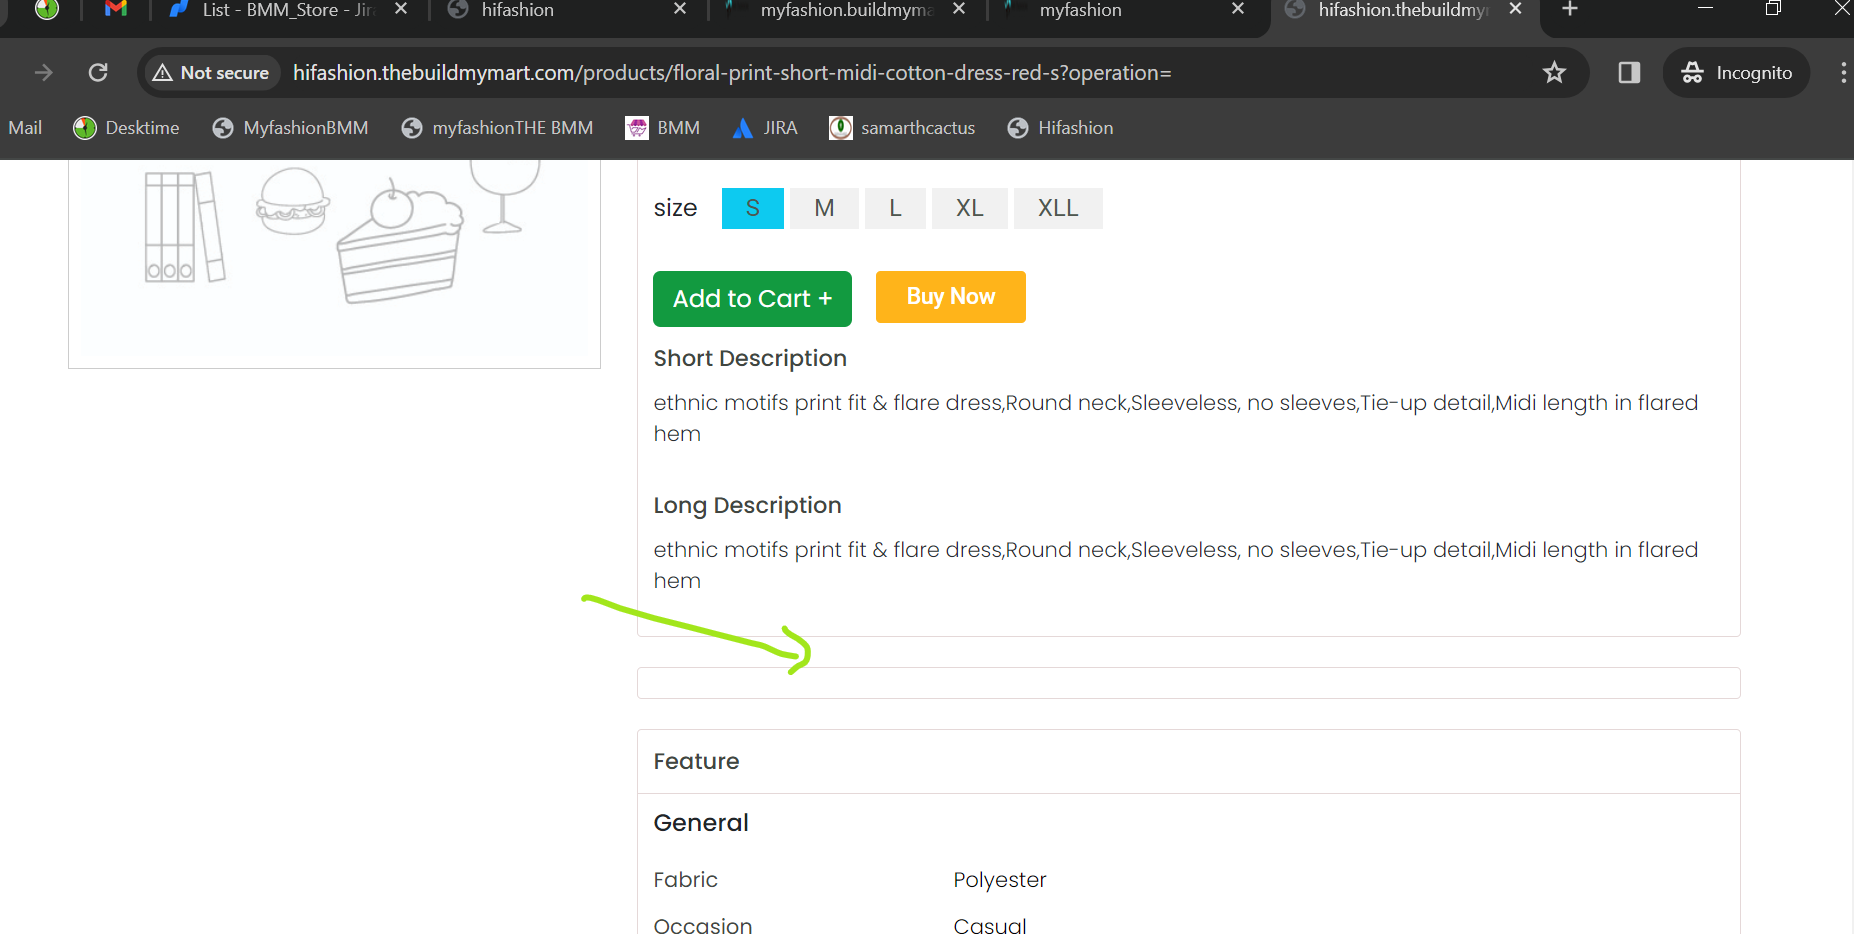1854x934 pixels.
Task: Open a new tab with the plus
Action: click(1570, 10)
